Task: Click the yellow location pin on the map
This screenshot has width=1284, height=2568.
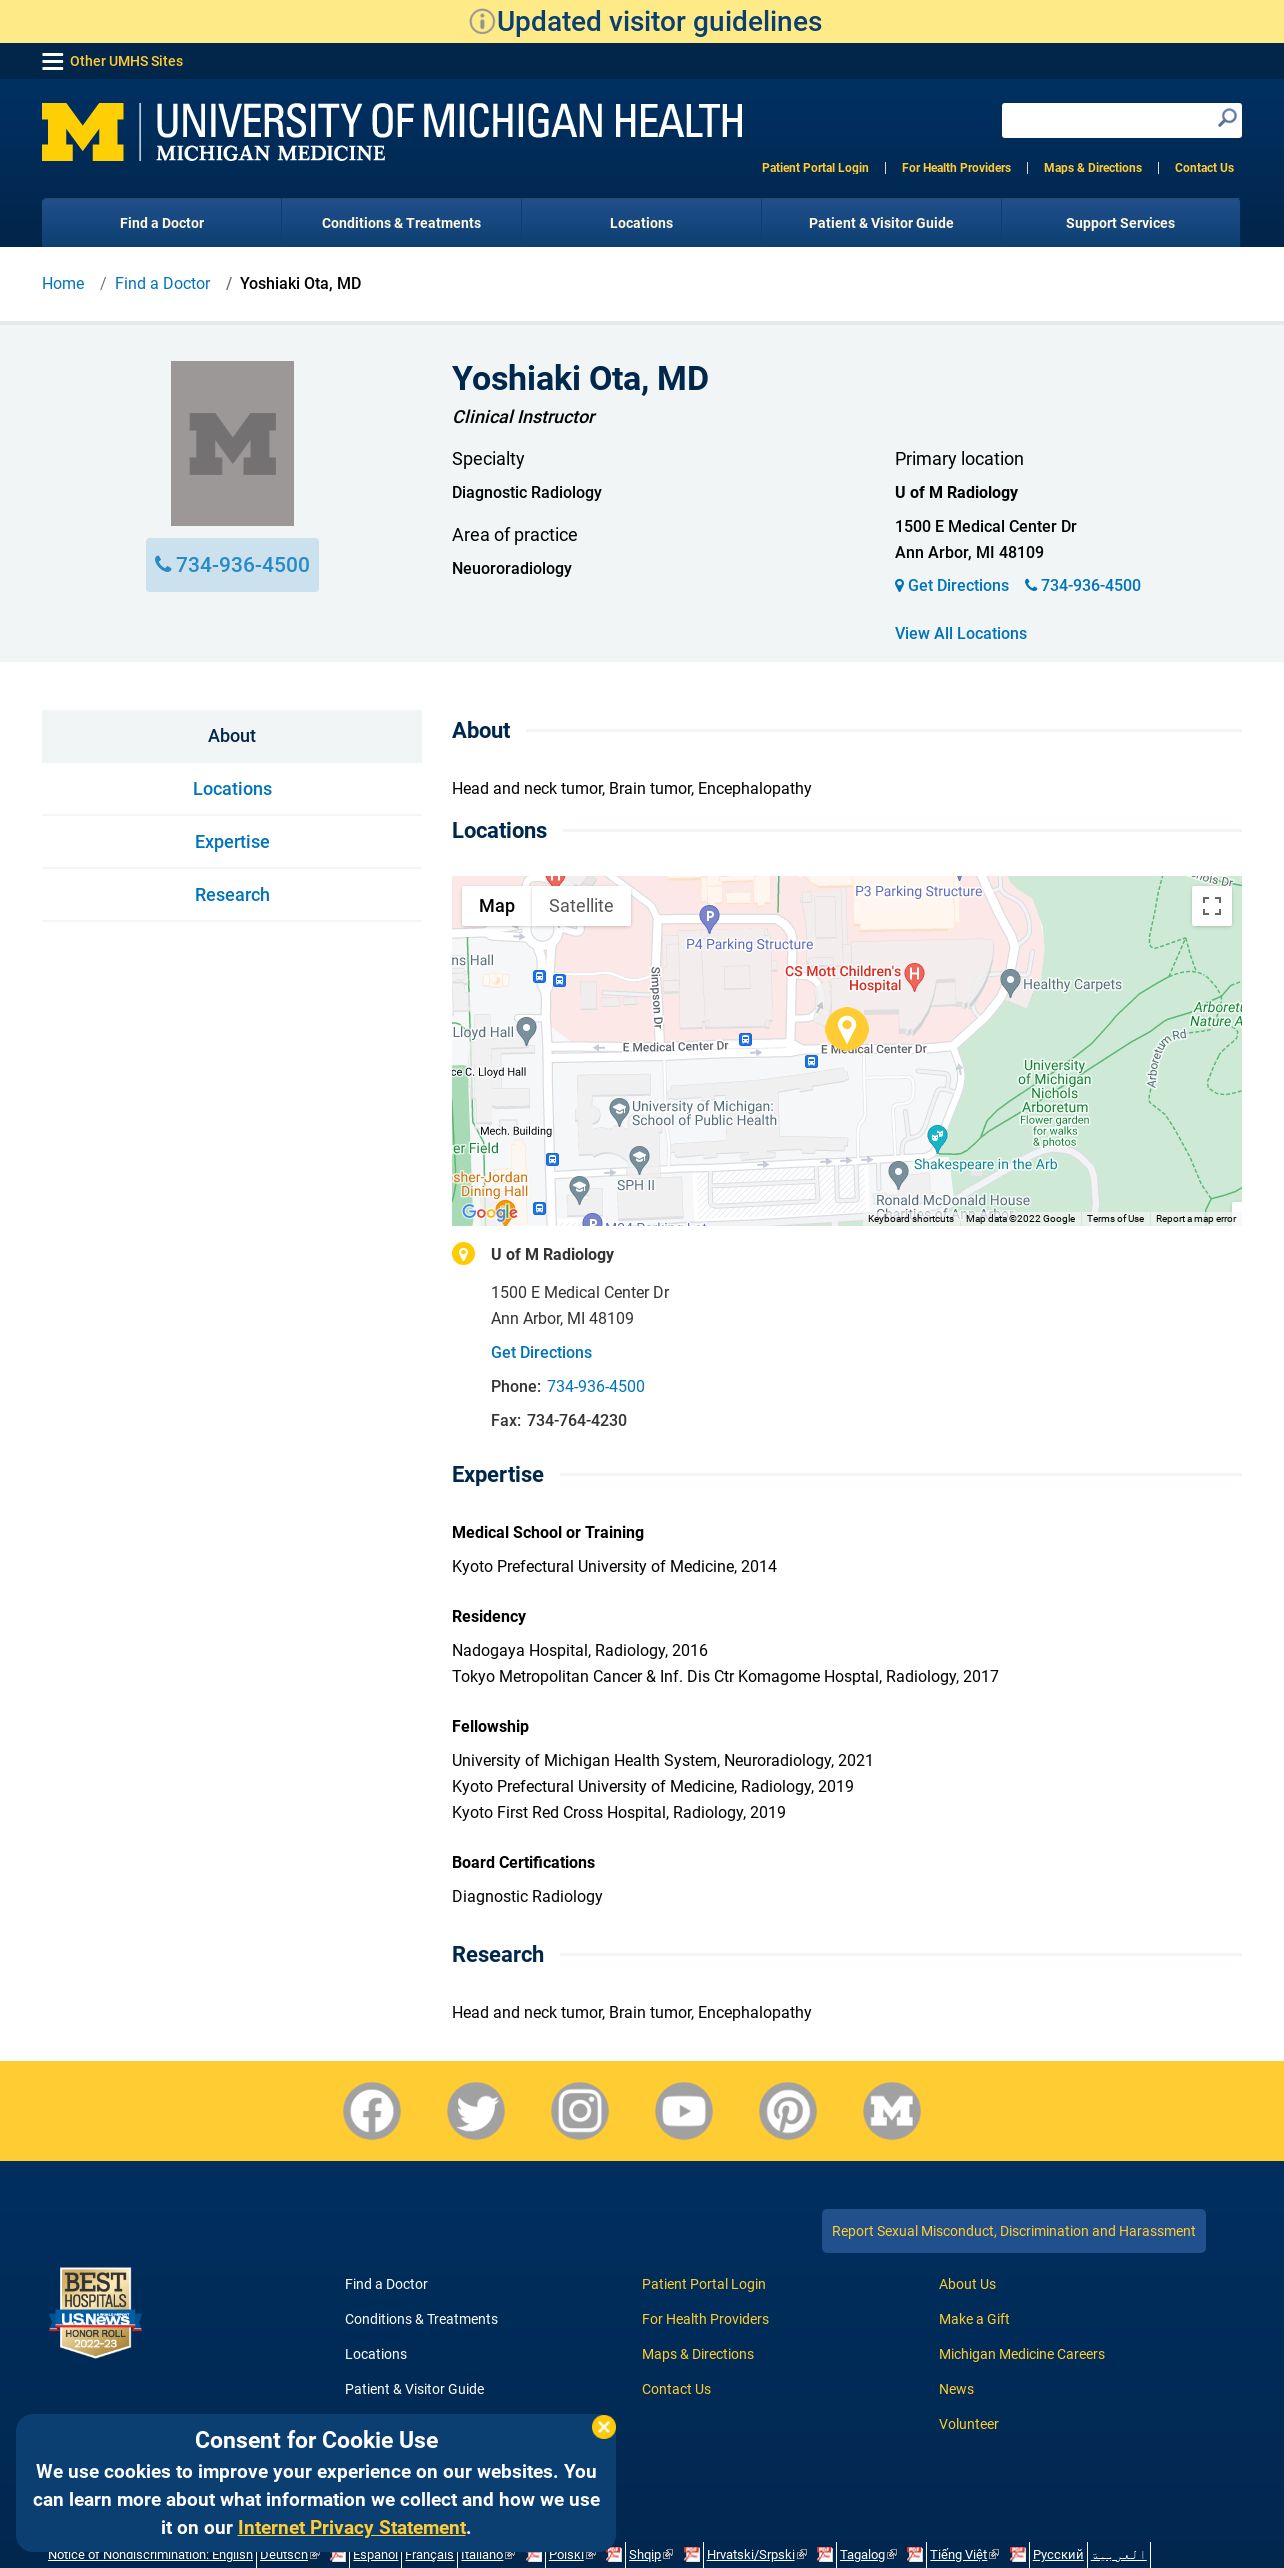Action: (x=847, y=1029)
